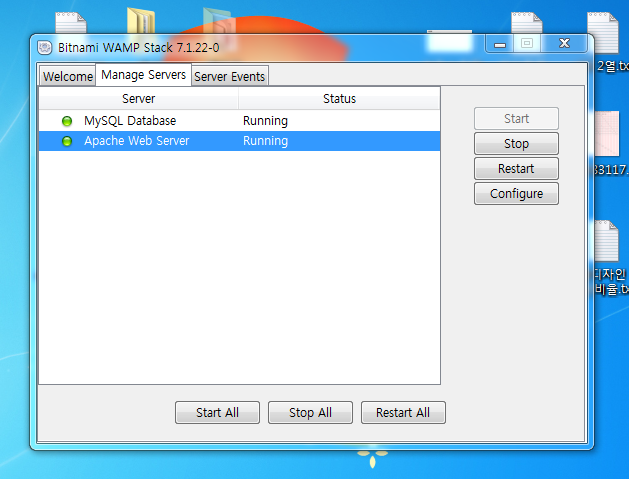
Task: Open Configure for selected server
Action: (516, 193)
